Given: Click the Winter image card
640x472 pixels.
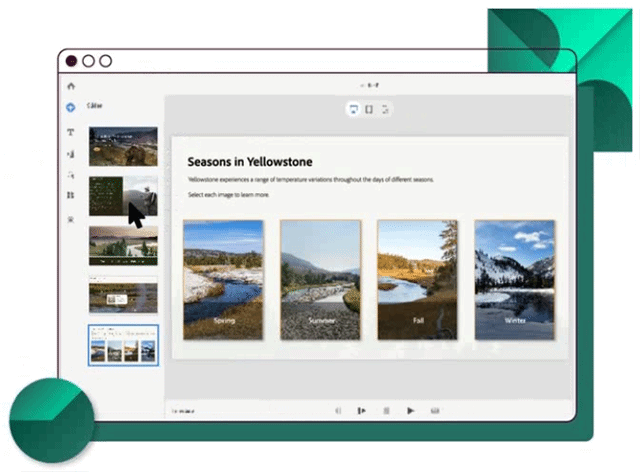Looking at the screenshot, I should click(x=515, y=280).
